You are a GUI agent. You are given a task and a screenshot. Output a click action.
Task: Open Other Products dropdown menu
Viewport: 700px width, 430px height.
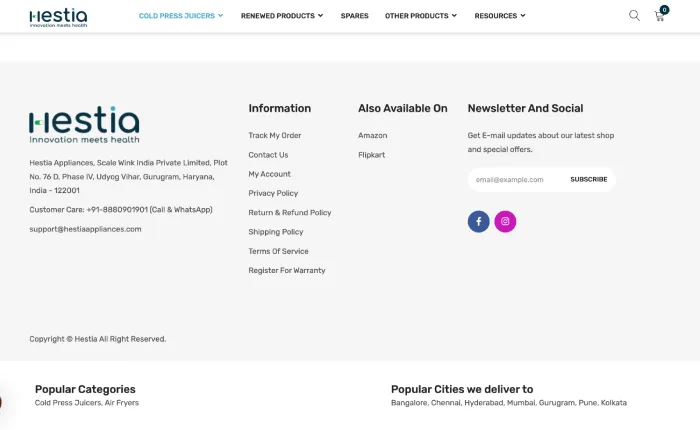(421, 16)
